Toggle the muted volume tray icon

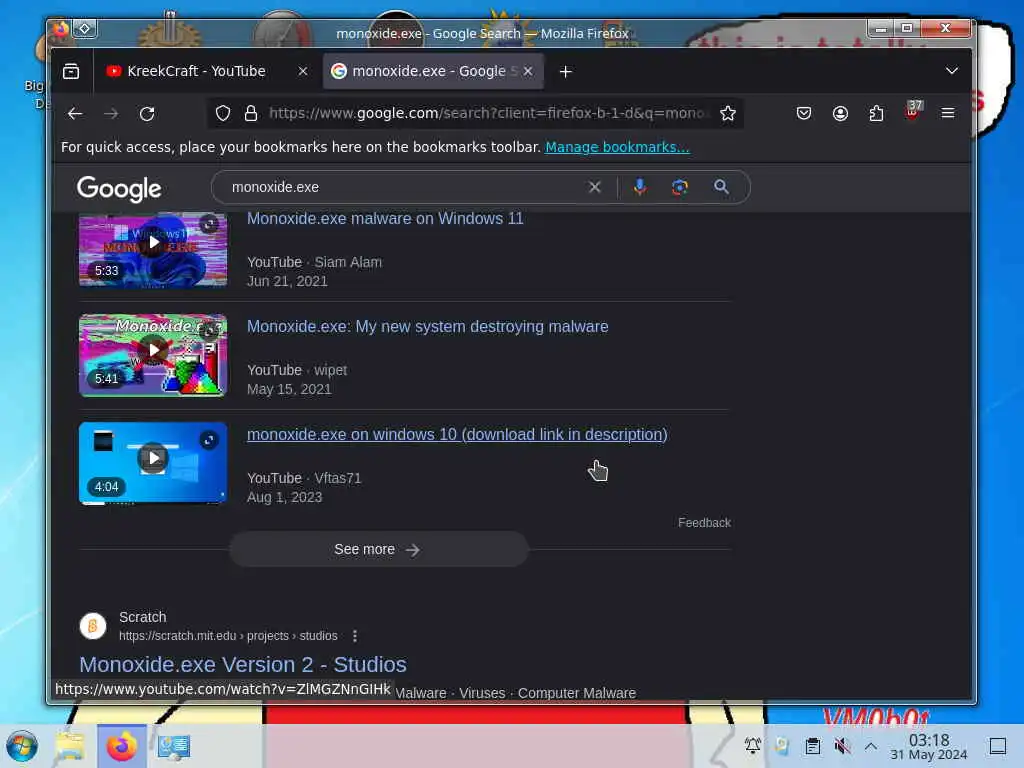pos(842,745)
